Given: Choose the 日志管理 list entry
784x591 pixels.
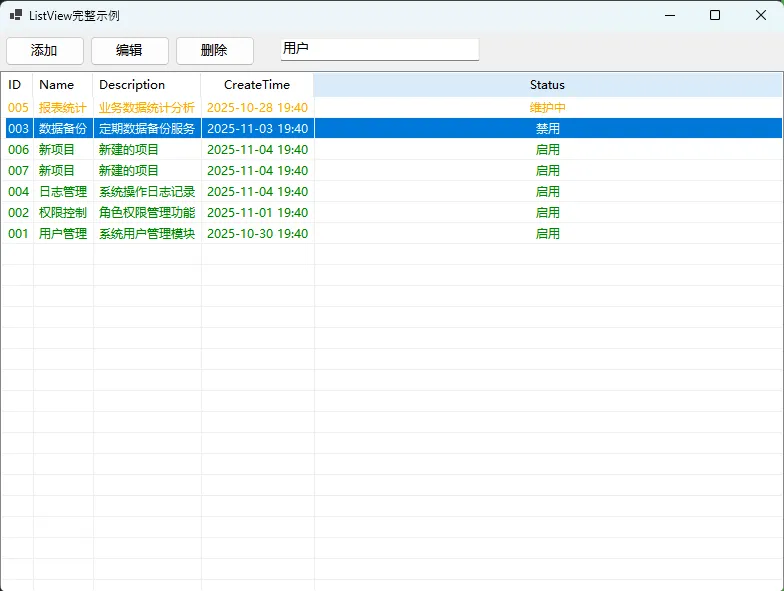Looking at the screenshot, I should coord(62,191).
